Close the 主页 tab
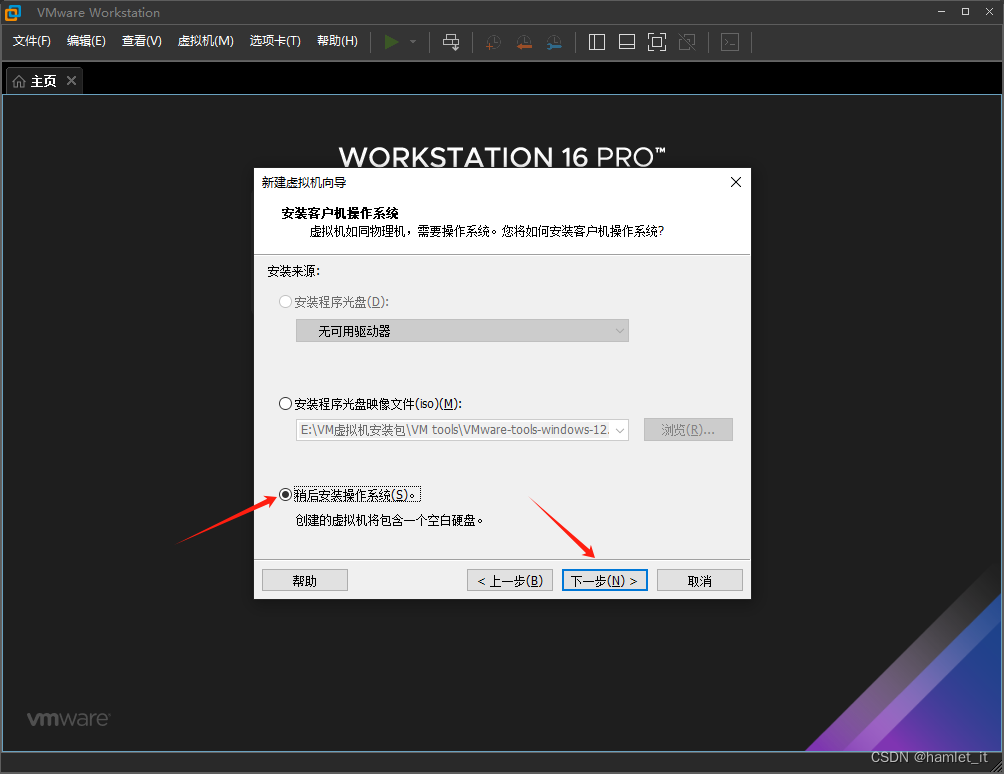 [x=72, y=81]
